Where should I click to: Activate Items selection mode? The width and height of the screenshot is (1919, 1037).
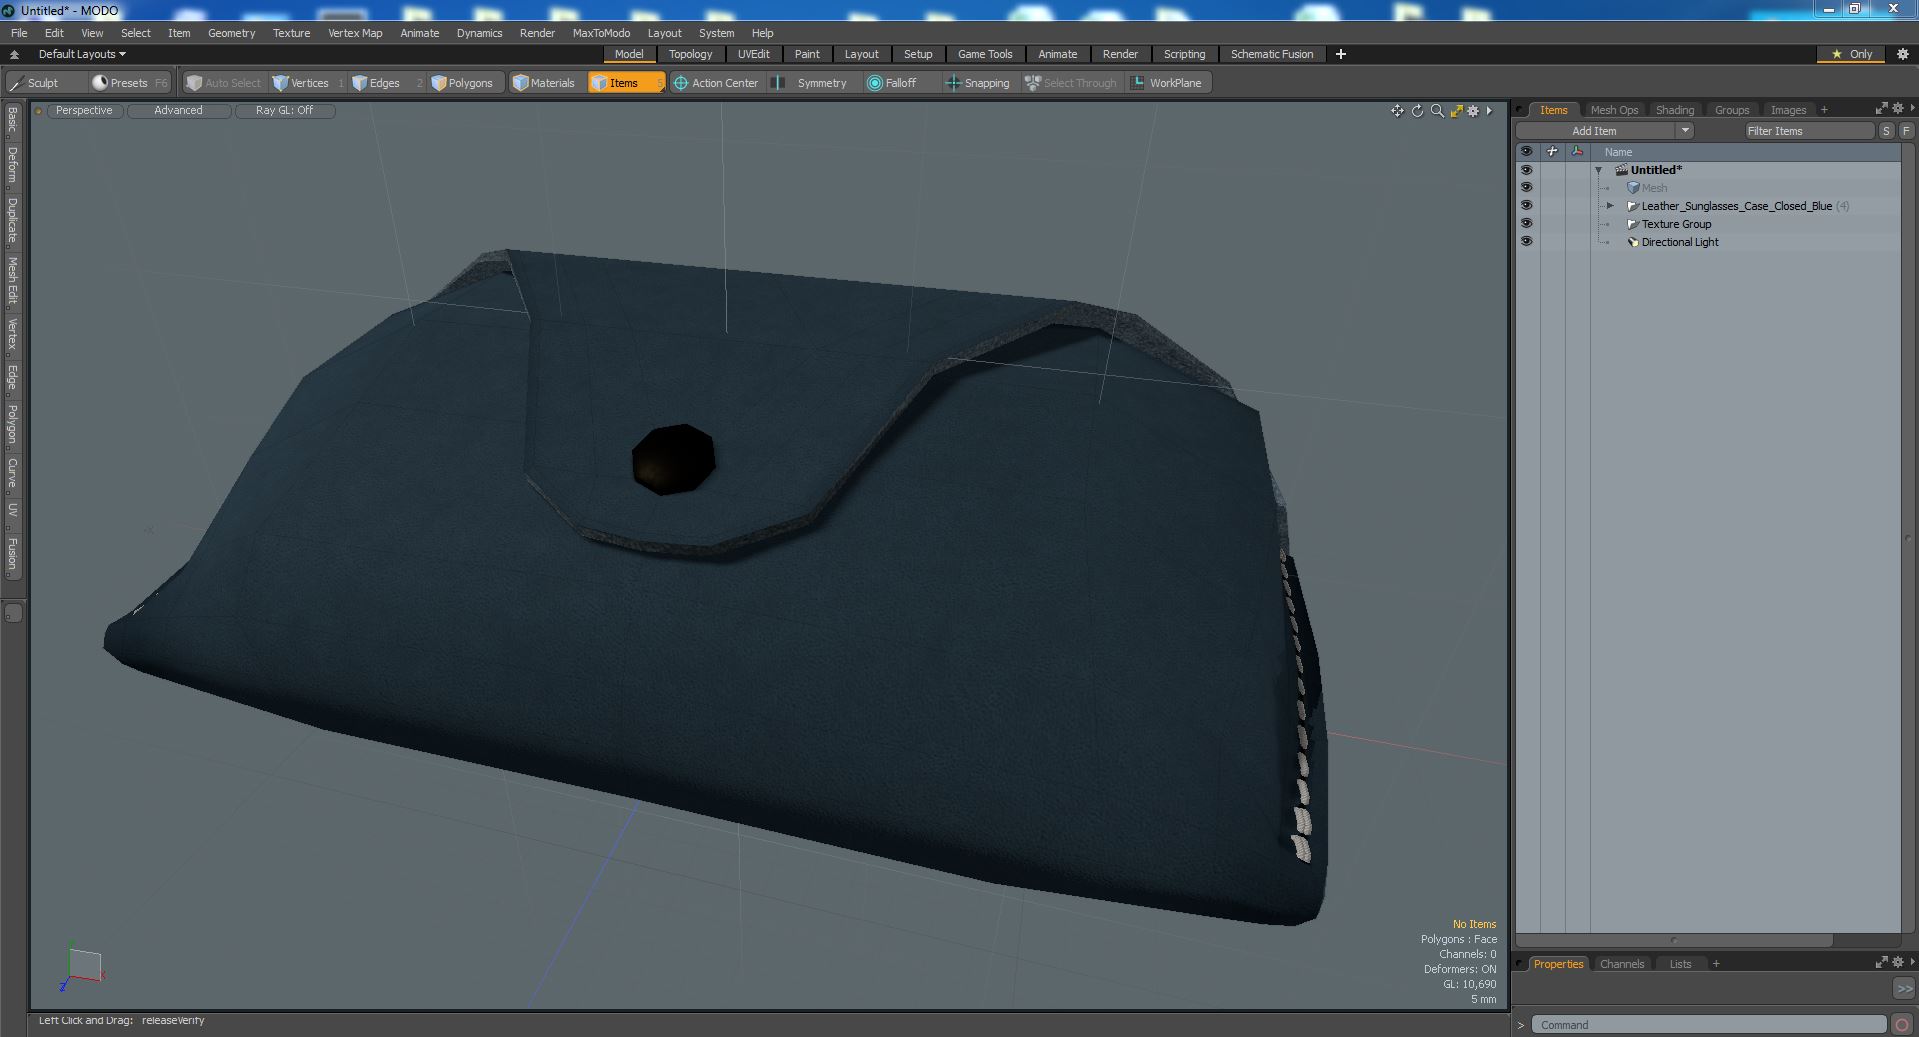pyautogui.click(x=625, y=83)
